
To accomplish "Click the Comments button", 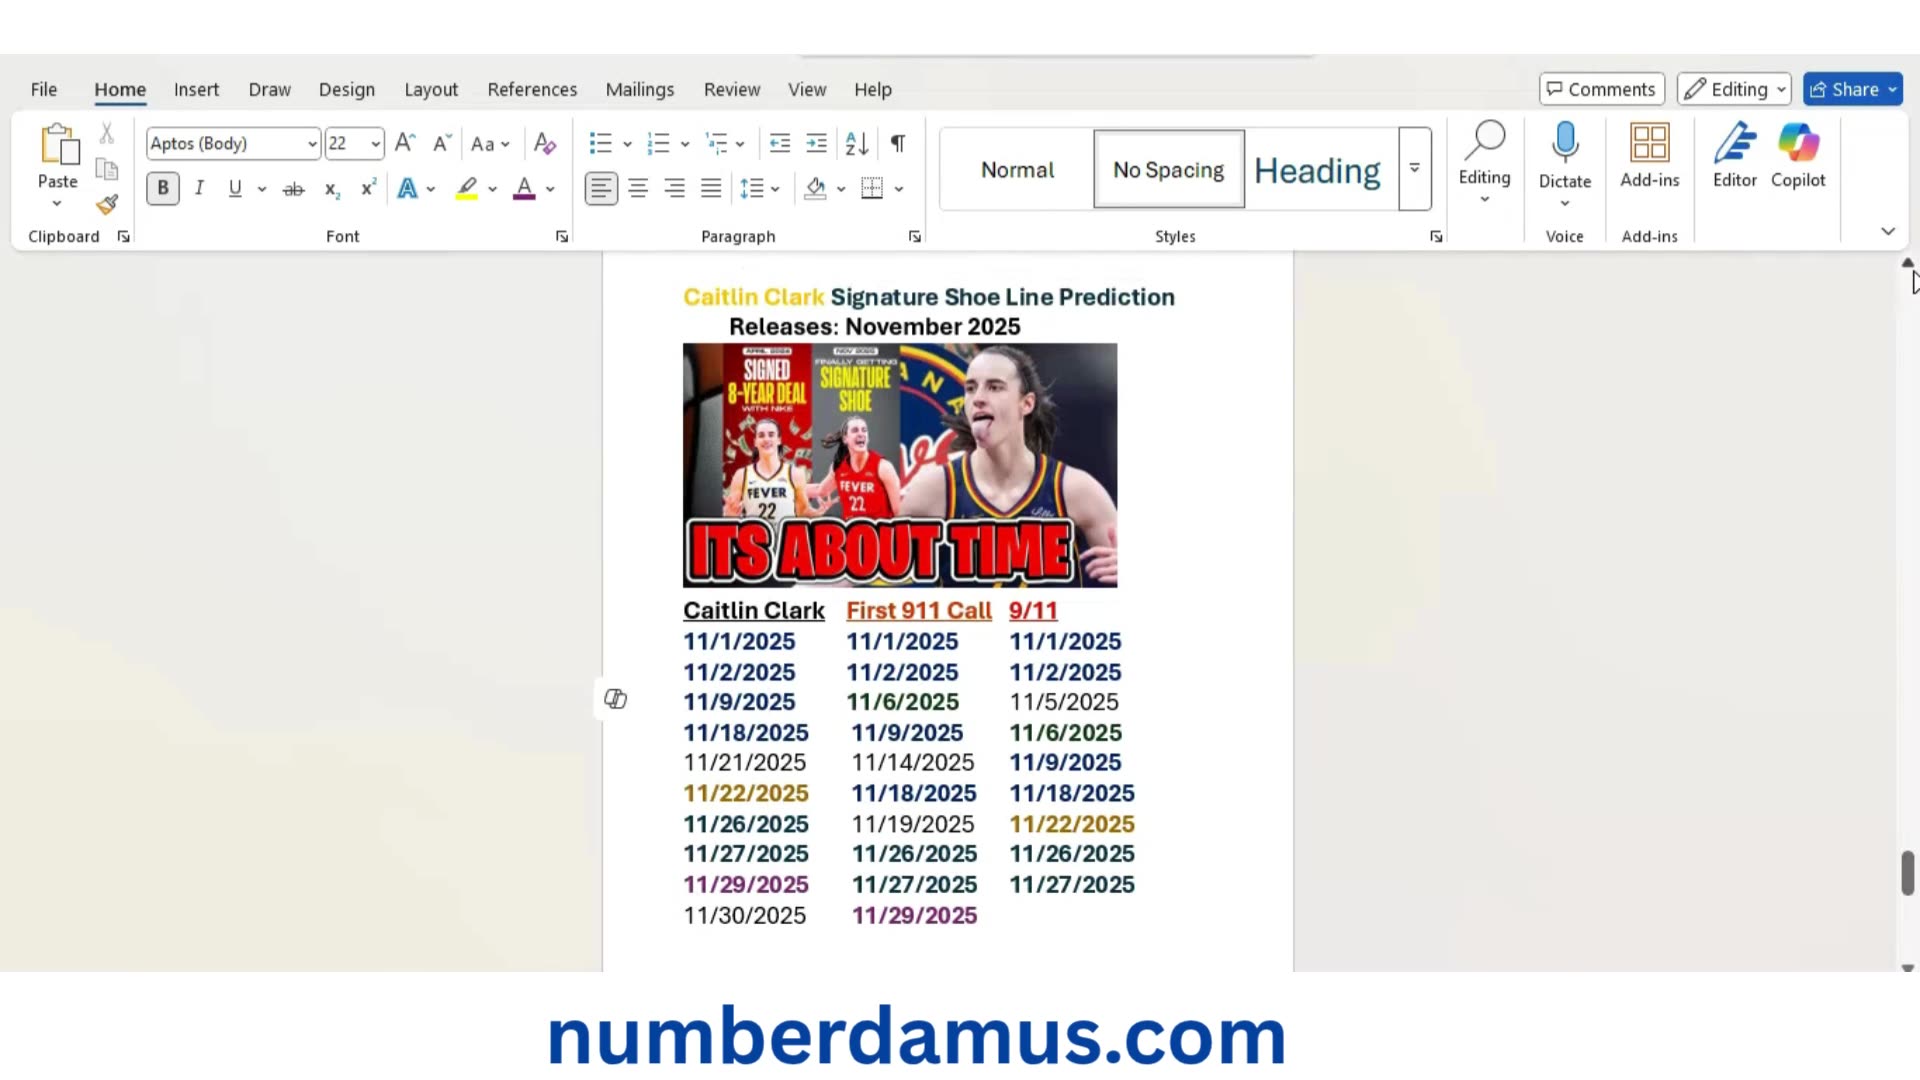I will point(1601,89).
